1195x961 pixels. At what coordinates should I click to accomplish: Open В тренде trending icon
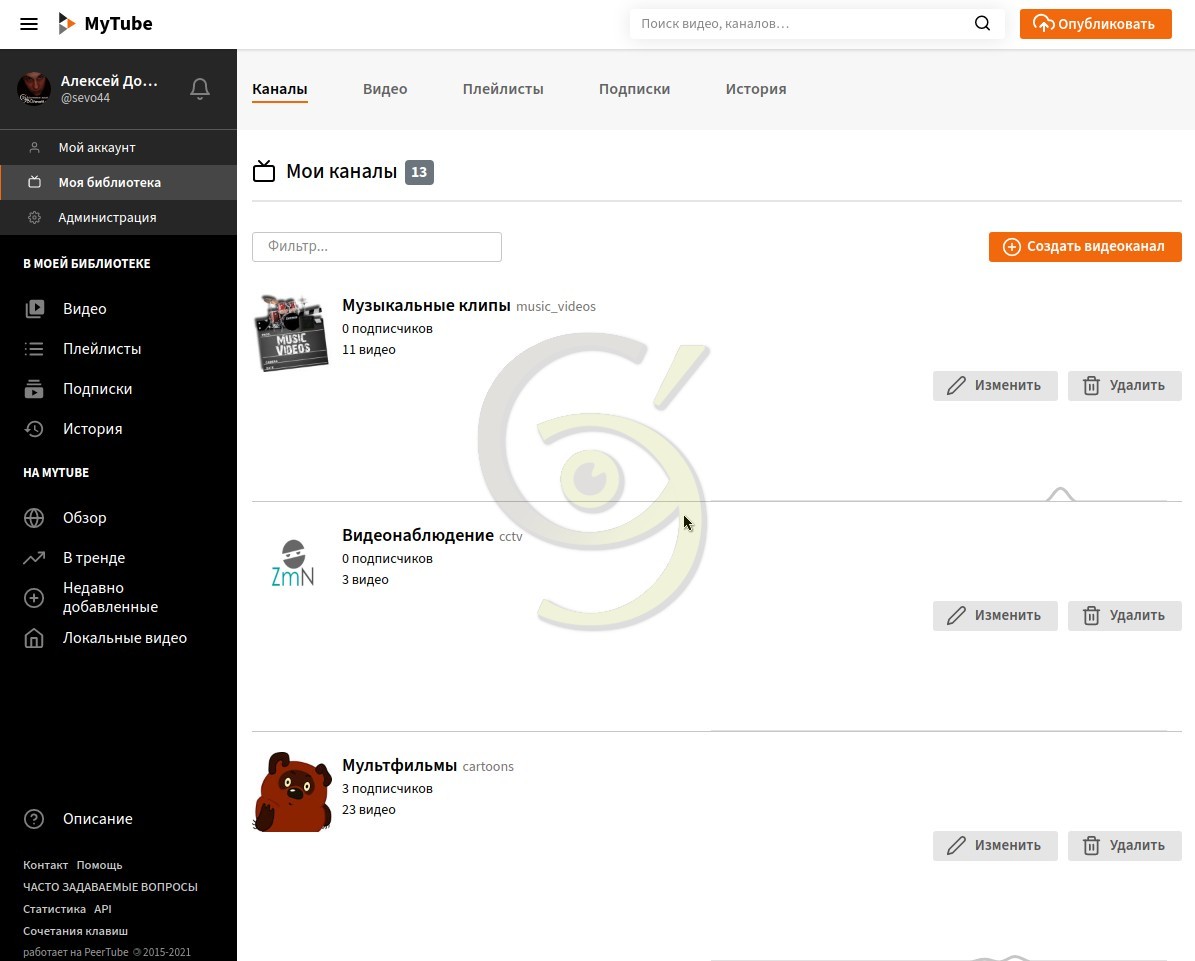click(34, 558)
